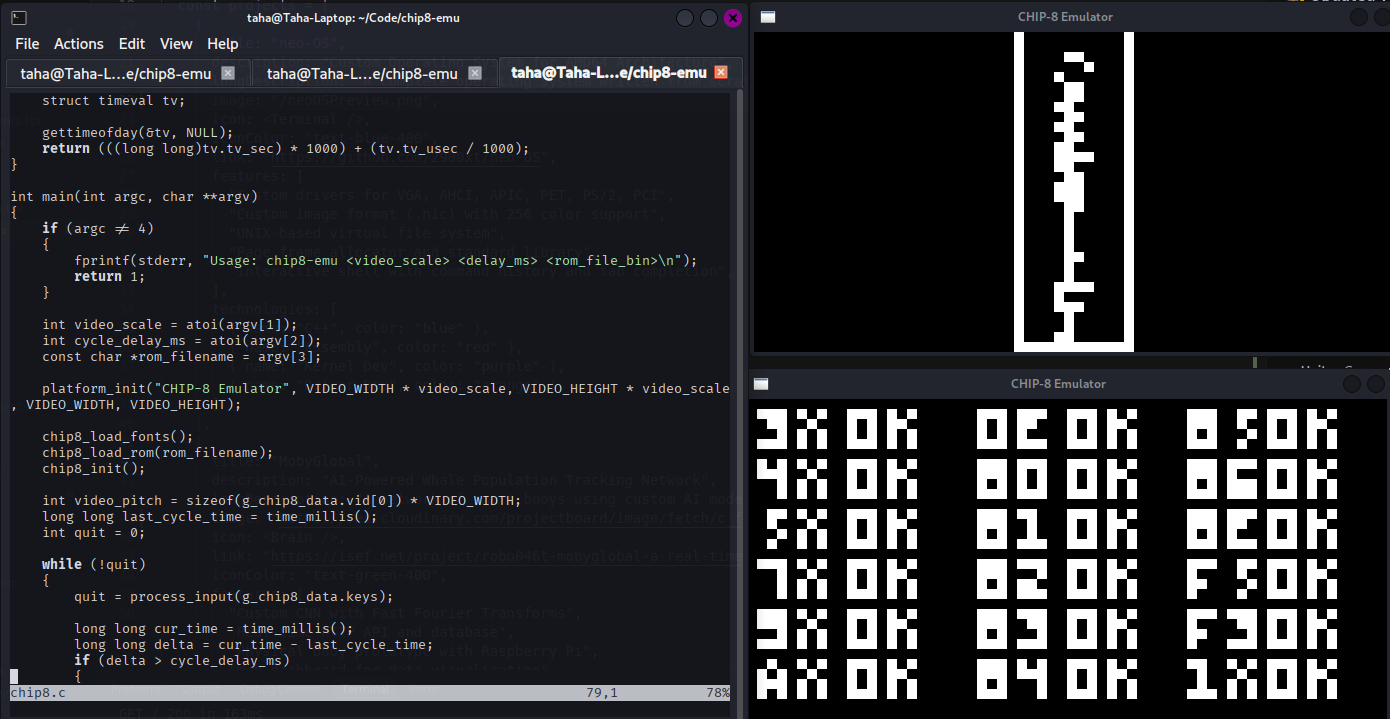Viewport: 1390px width, 719px height.
Task: Maximize the terminal window
Action: 709,18
